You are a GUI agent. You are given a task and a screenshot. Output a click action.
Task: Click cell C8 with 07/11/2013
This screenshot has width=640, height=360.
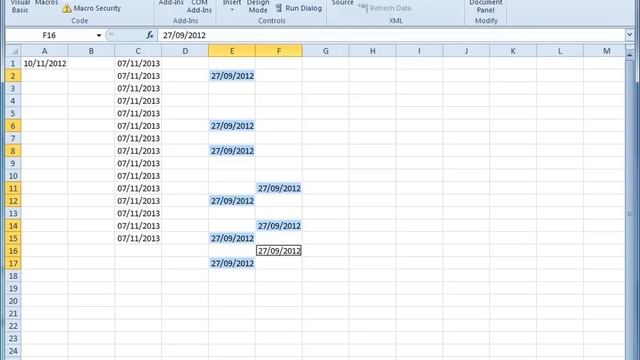pyautogui.click(x=138, y=151)
